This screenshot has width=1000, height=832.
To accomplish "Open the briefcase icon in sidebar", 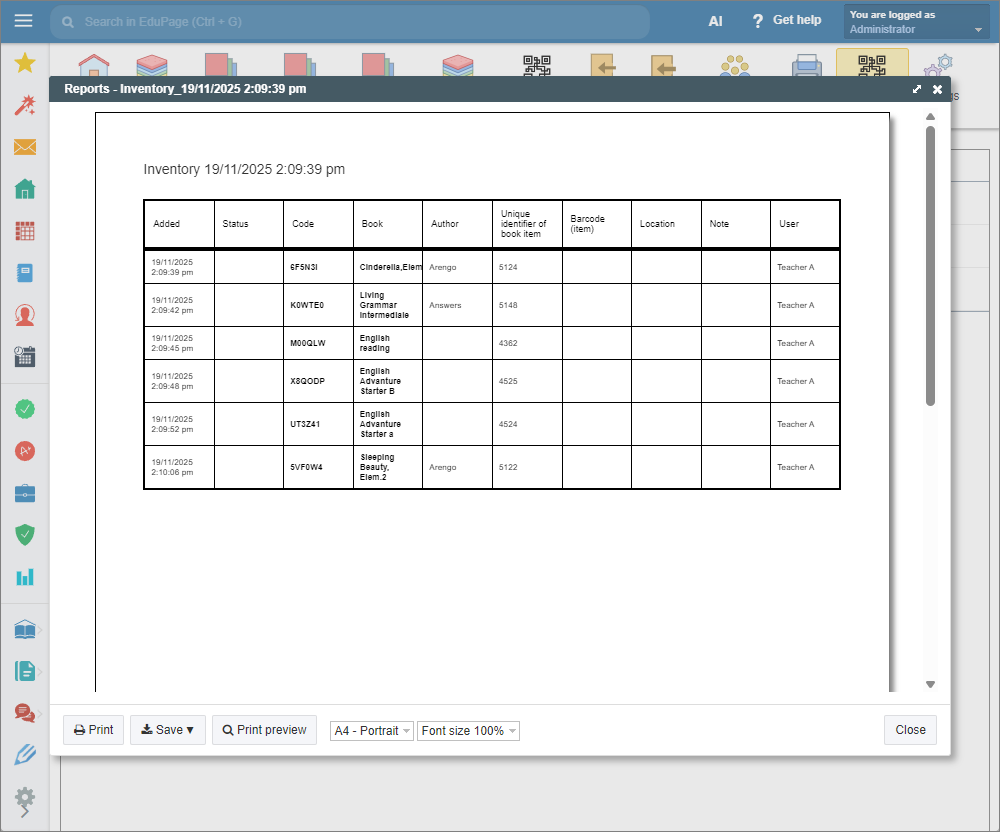I will coord(25,493).
